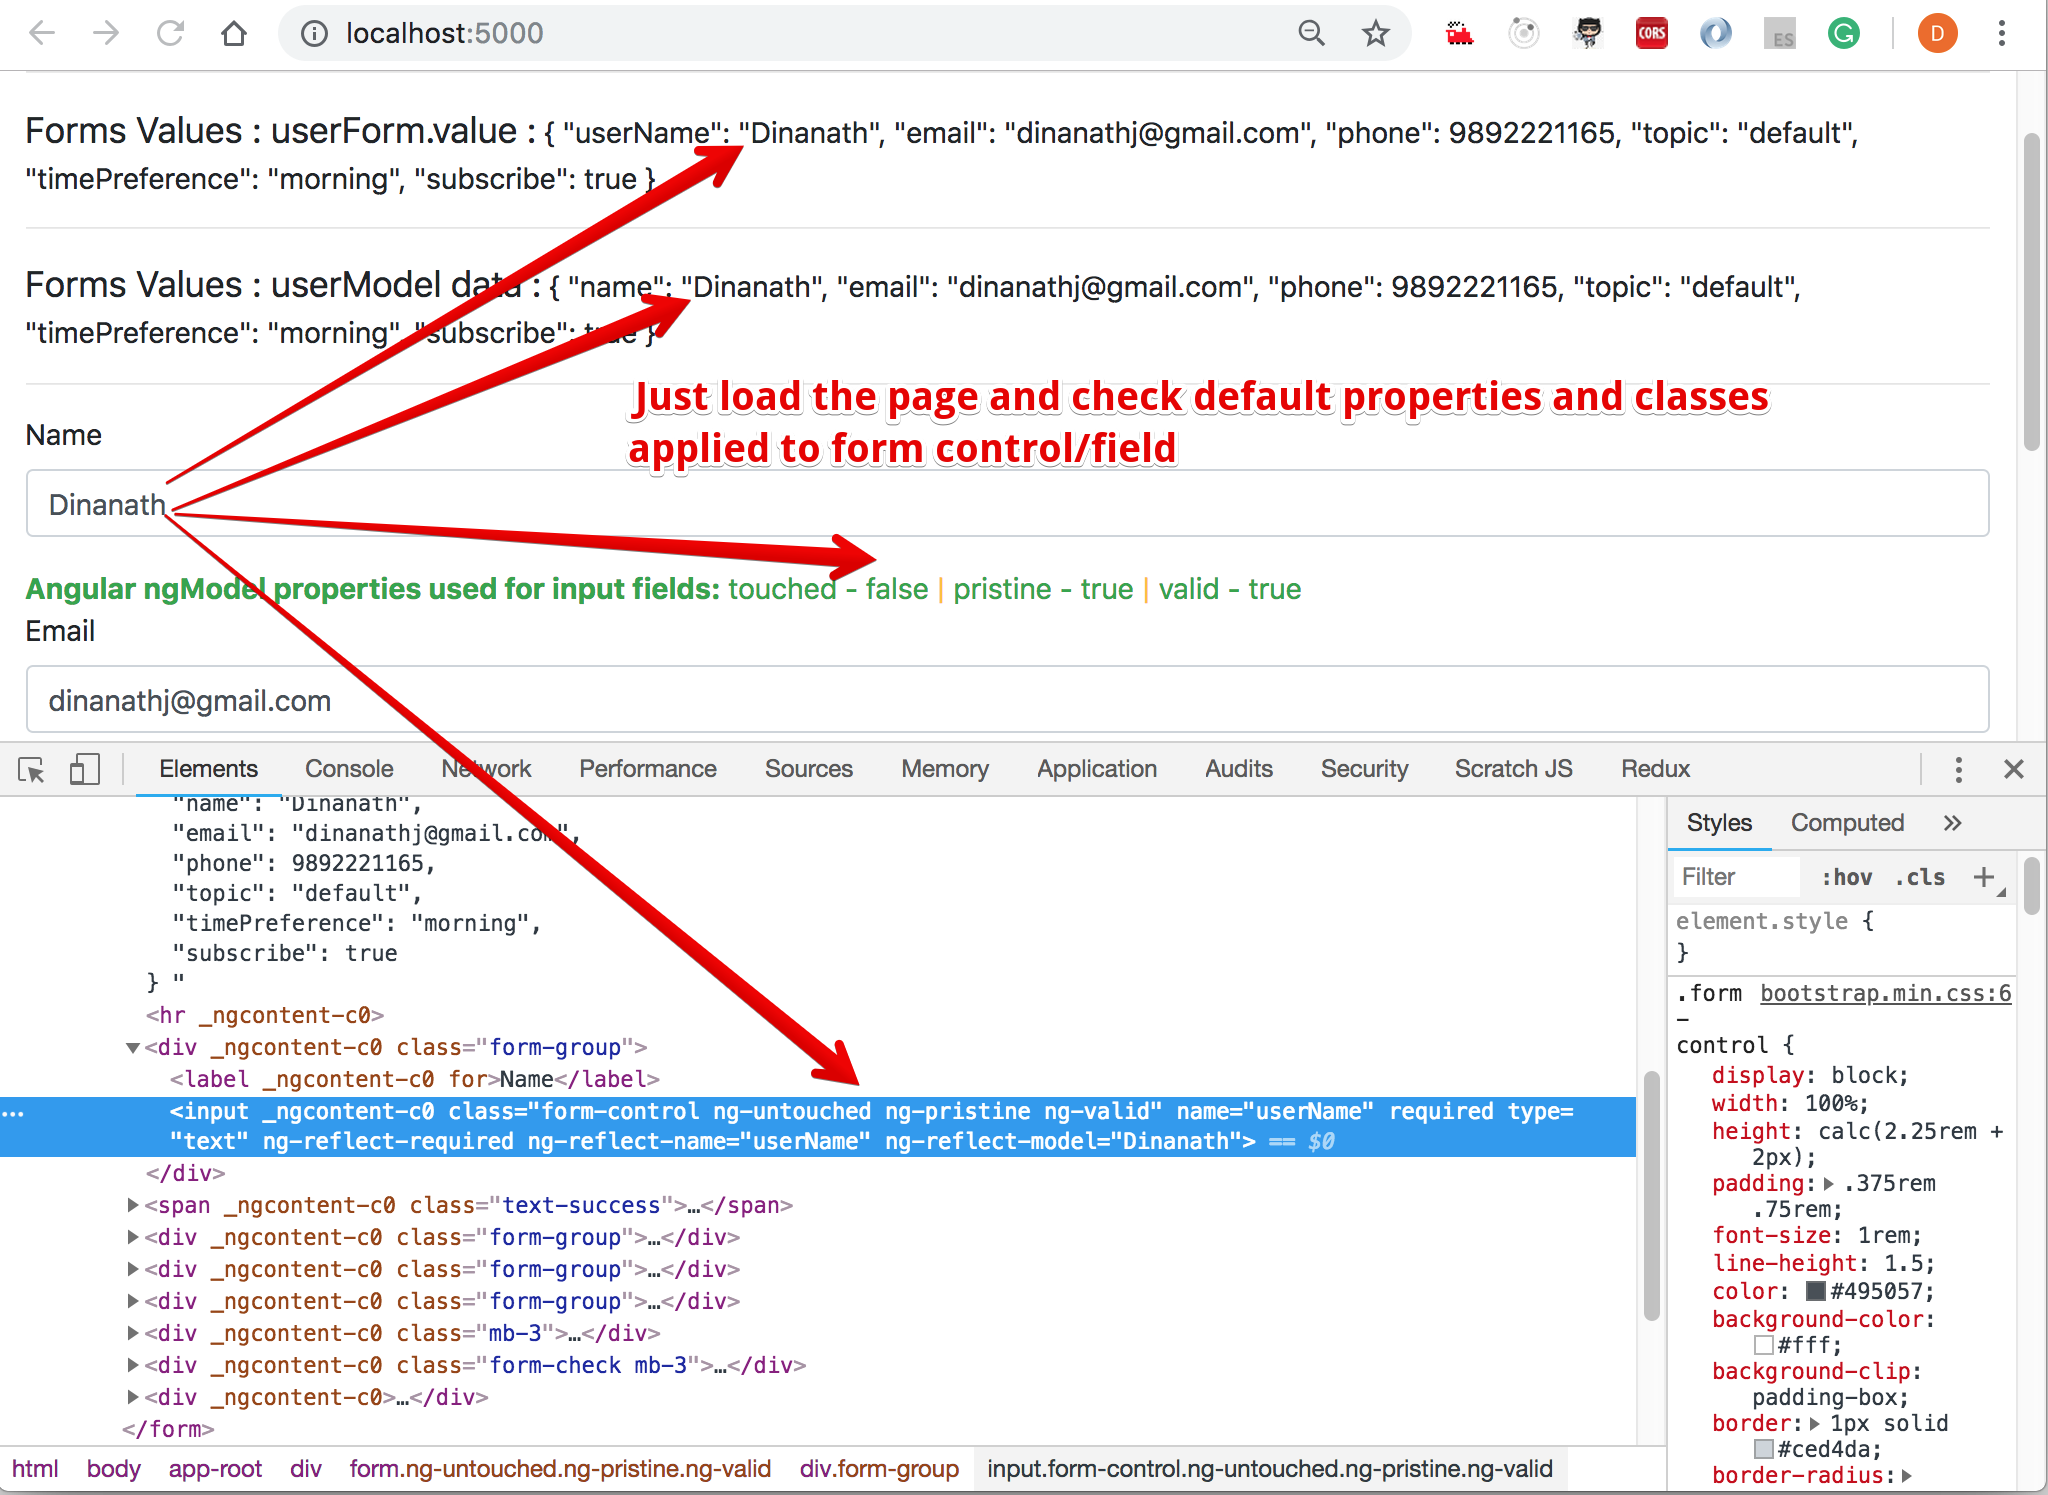Click the new style rule plus icon
The width and height of the screenshot is (2048, 1495).
1984,877
